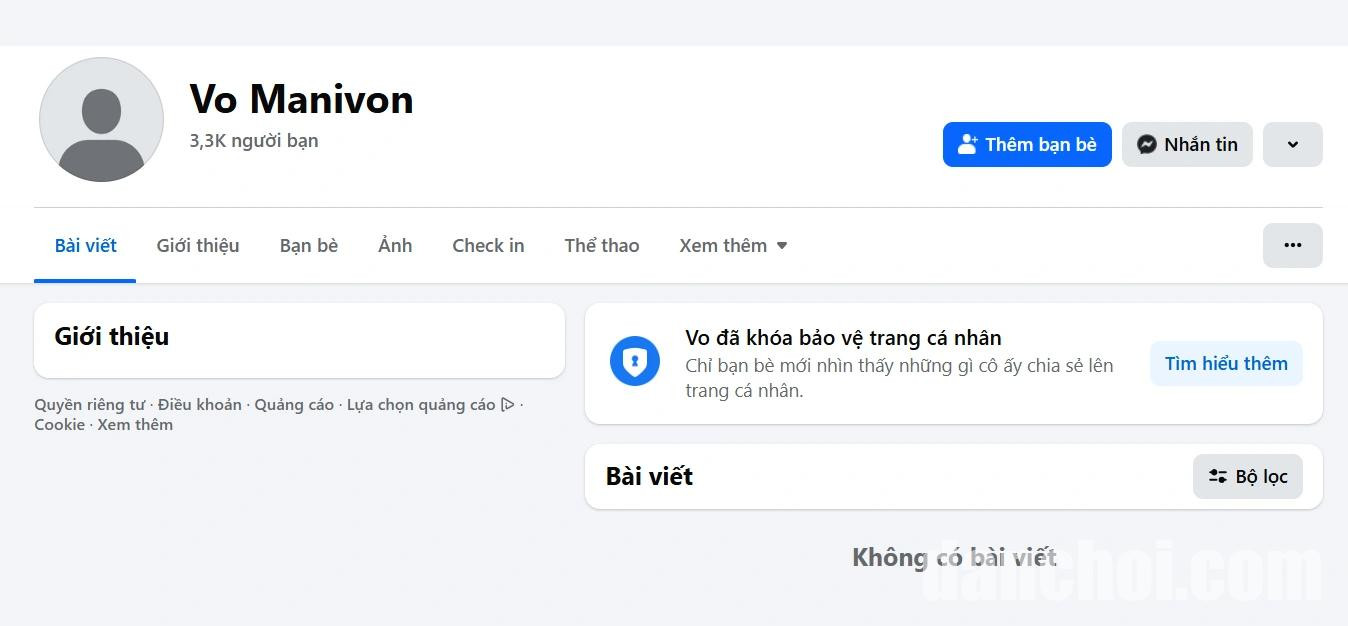Open the Quyền riêng tư link
Image resolution: width=1348 pixels, height=626 pixels.
pos(90,405)
